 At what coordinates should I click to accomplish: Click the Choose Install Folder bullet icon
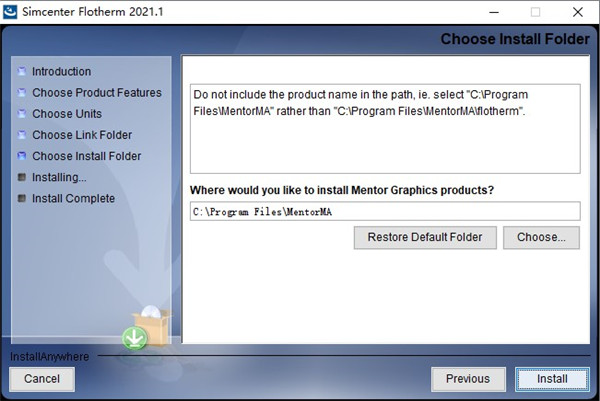(22, 156)
